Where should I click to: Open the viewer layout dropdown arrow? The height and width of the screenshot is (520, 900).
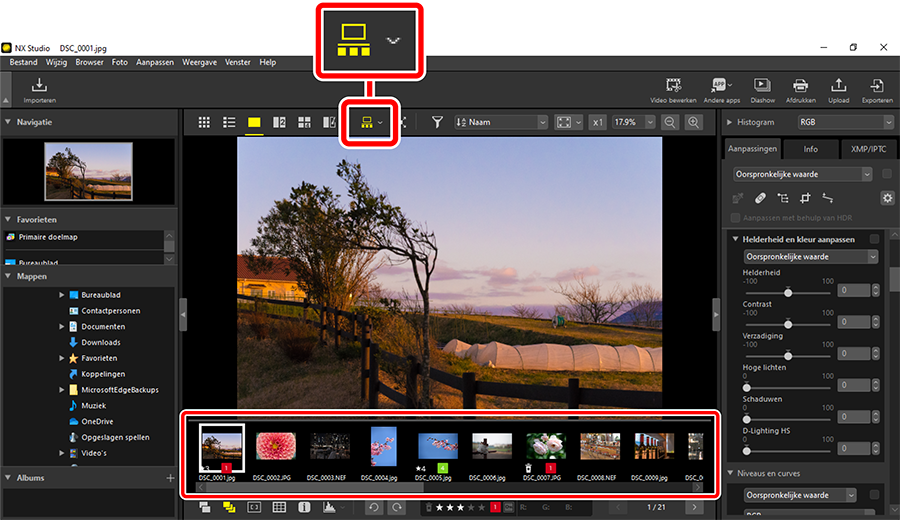point(380,122)
